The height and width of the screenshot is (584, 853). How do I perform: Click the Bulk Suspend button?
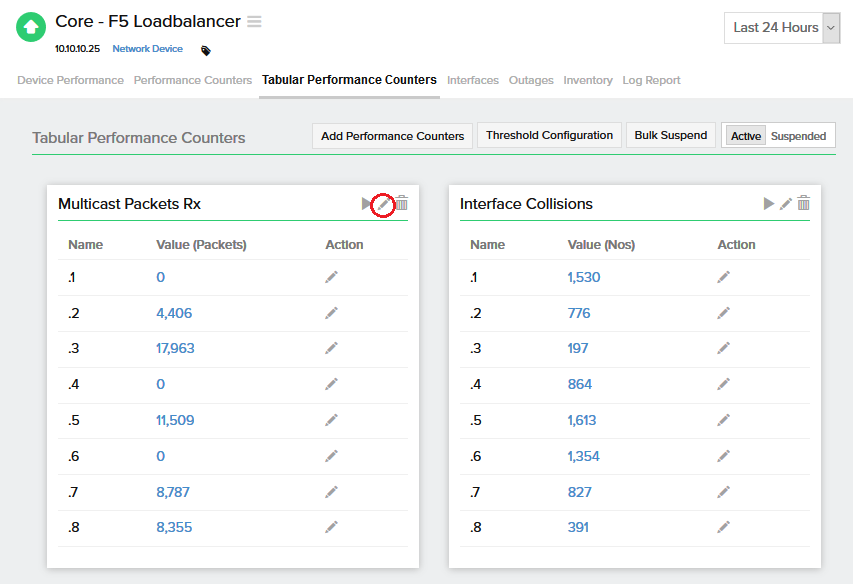click(670, 136)
